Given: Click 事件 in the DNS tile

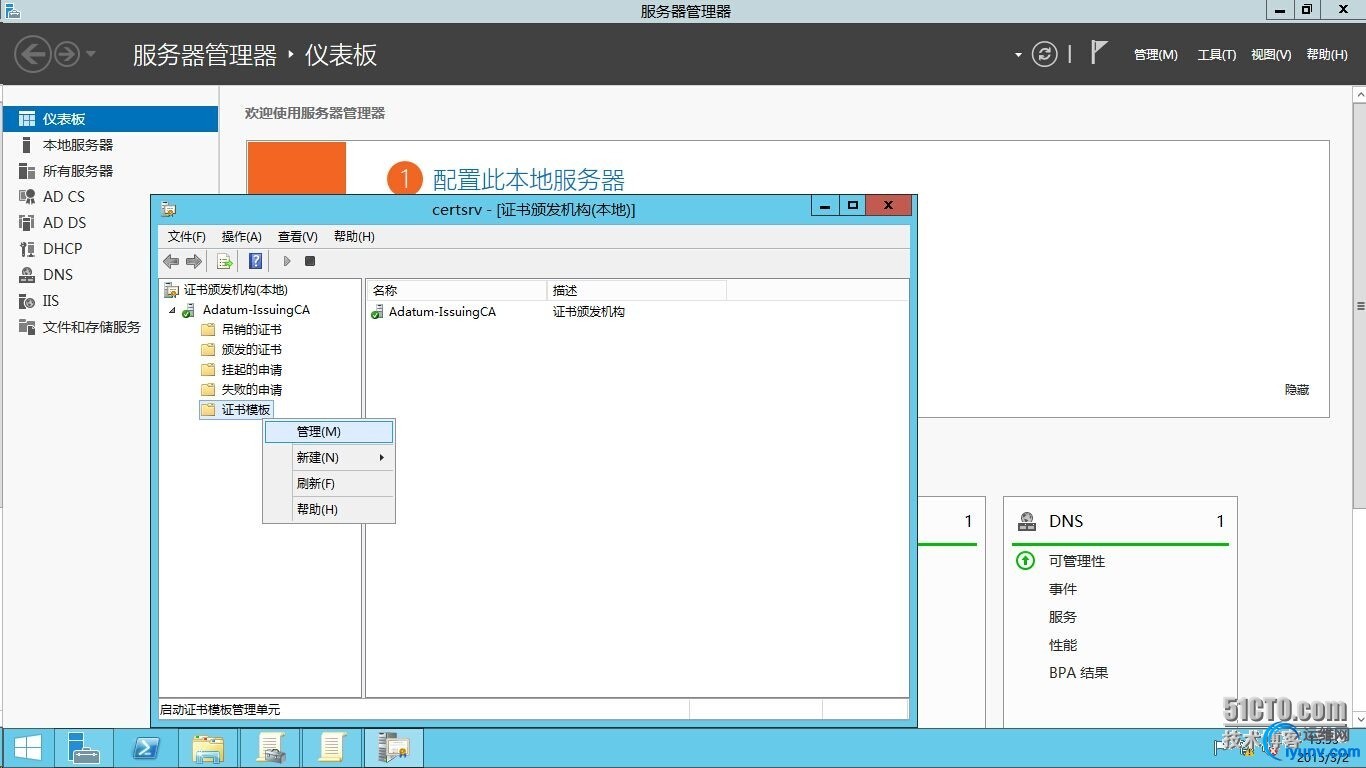Looking at the screenshot, I should [x=1063, y=589].
